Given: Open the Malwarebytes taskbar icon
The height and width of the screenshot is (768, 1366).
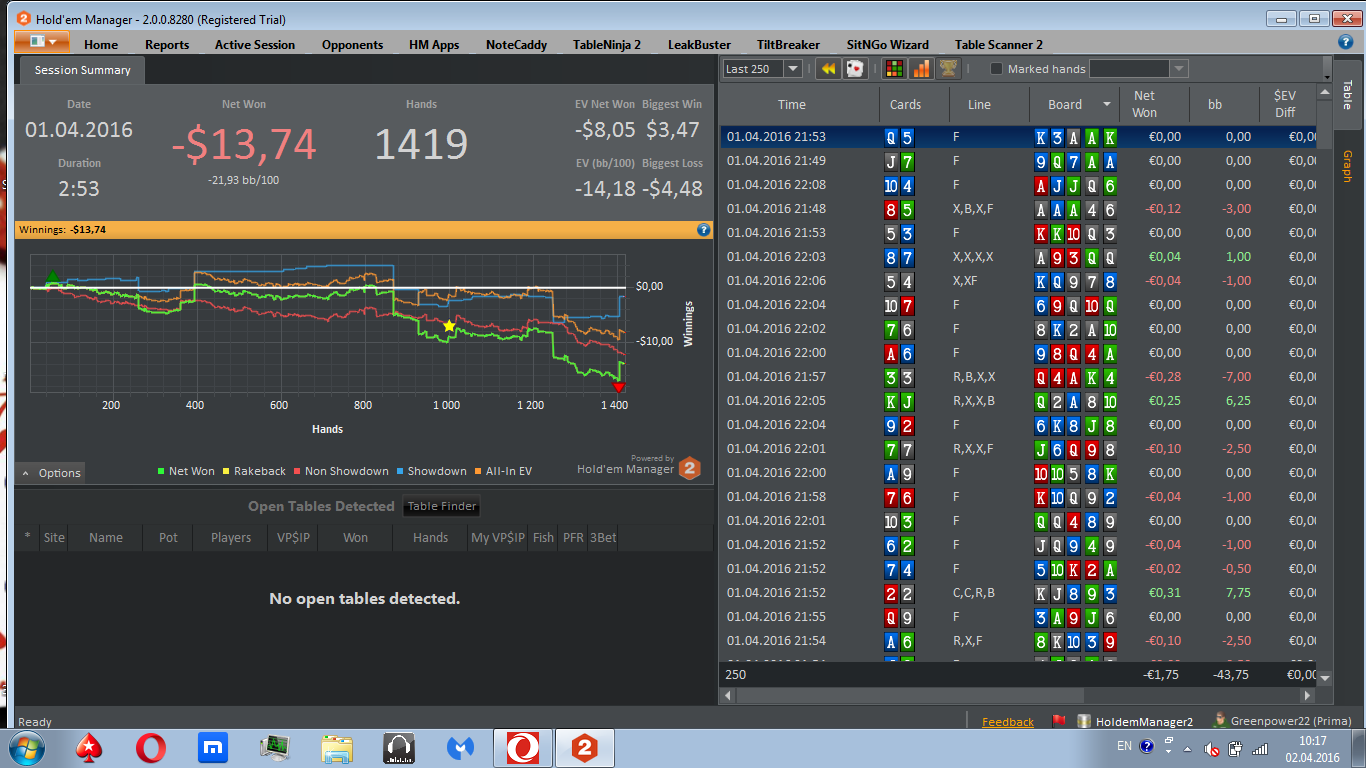Looking at the screenshot, I should pyautogui.click(x=460, y=748).
